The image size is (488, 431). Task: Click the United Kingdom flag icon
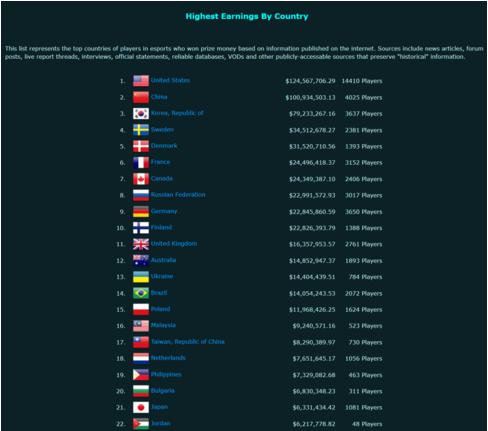(141, 244)
